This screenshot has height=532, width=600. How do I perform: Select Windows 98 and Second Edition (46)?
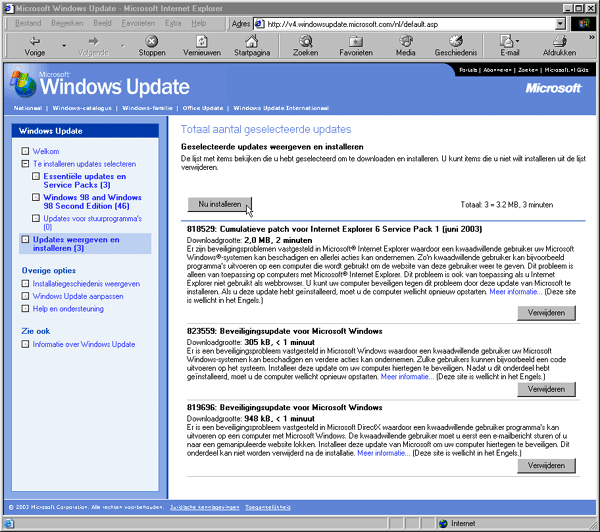pos(92,202)
